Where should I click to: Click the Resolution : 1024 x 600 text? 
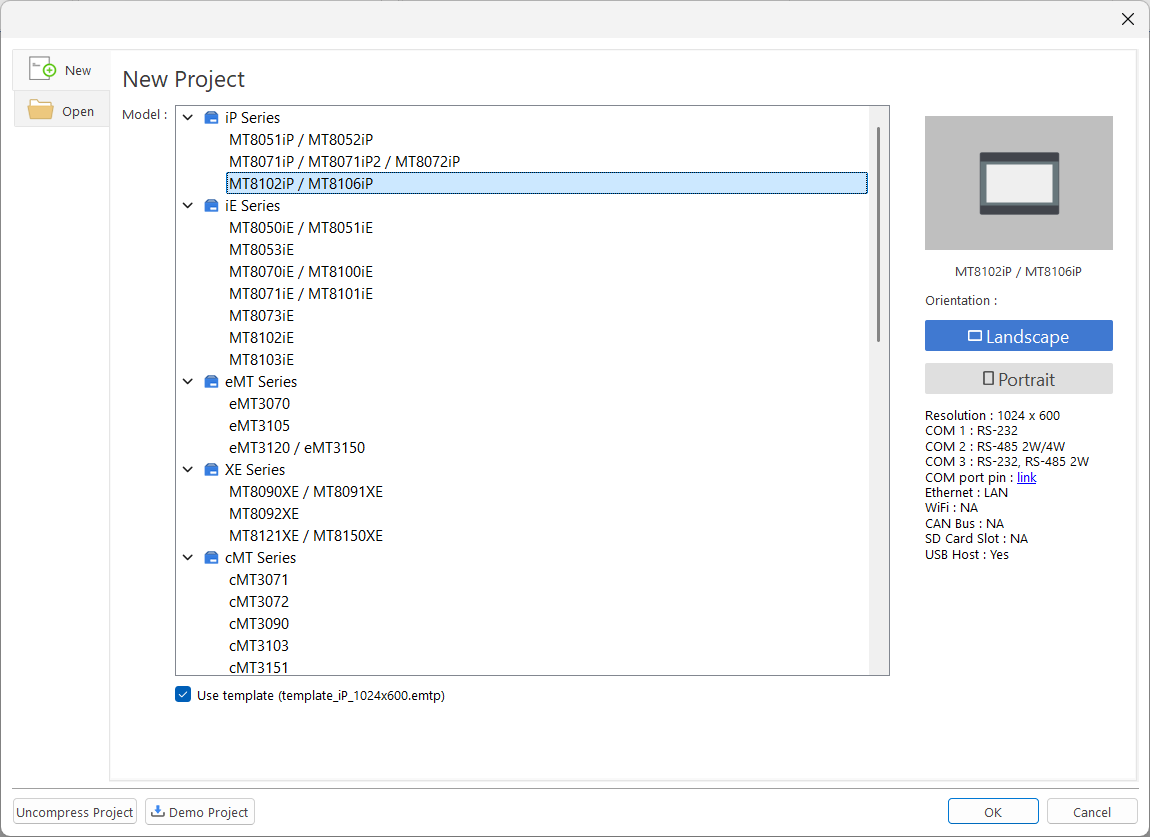click(992, 415)
